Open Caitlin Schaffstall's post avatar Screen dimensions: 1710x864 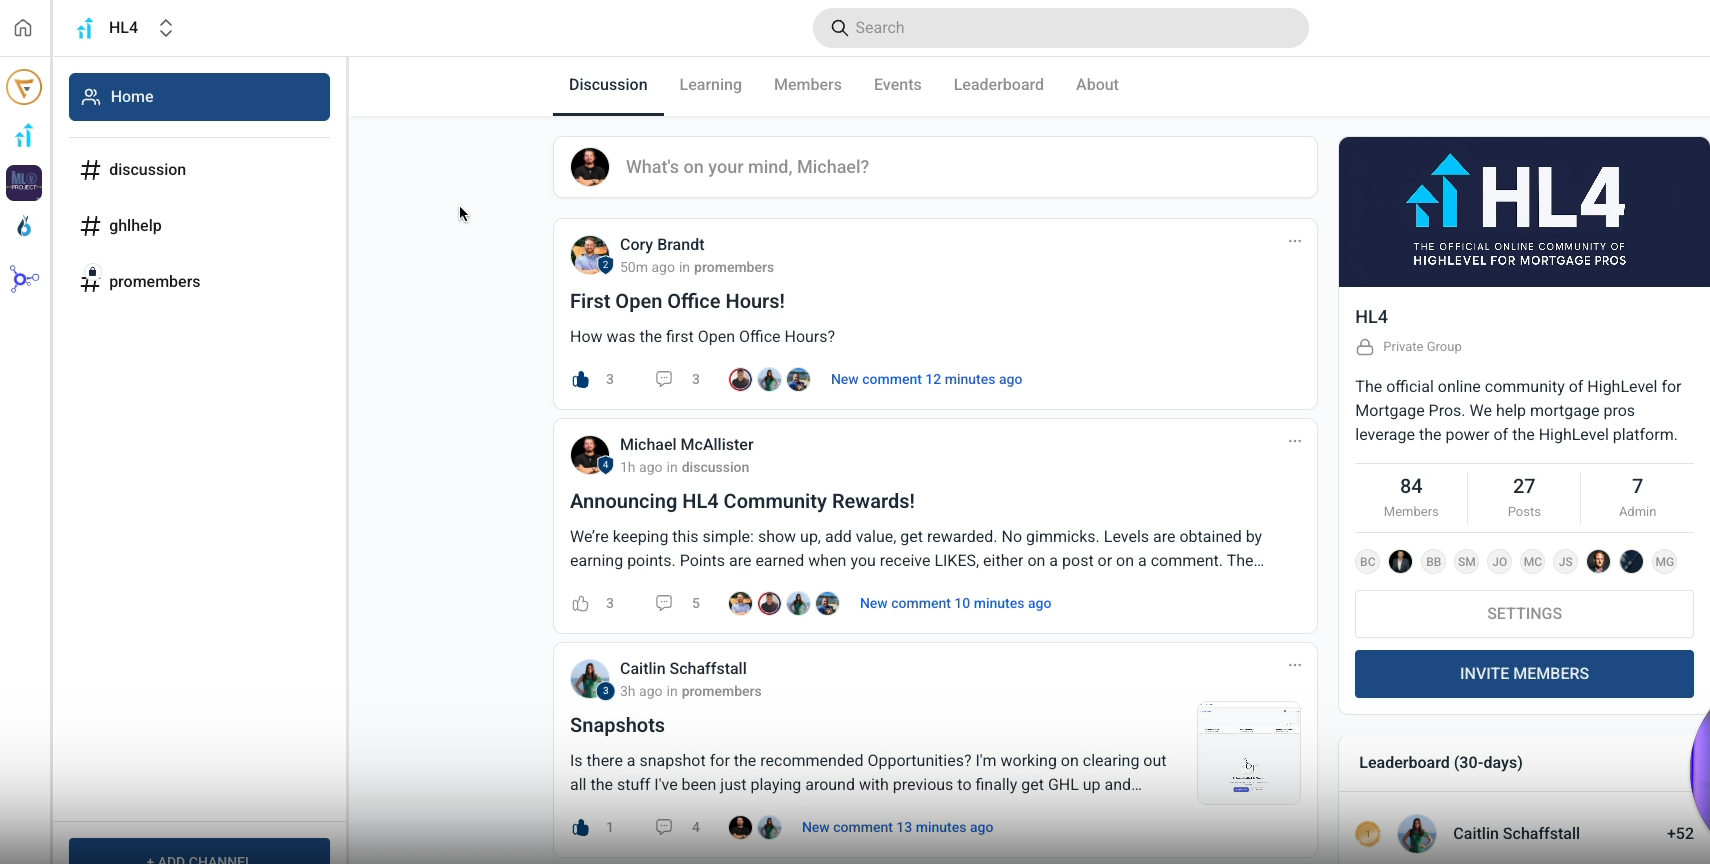(x=590, y=679)
